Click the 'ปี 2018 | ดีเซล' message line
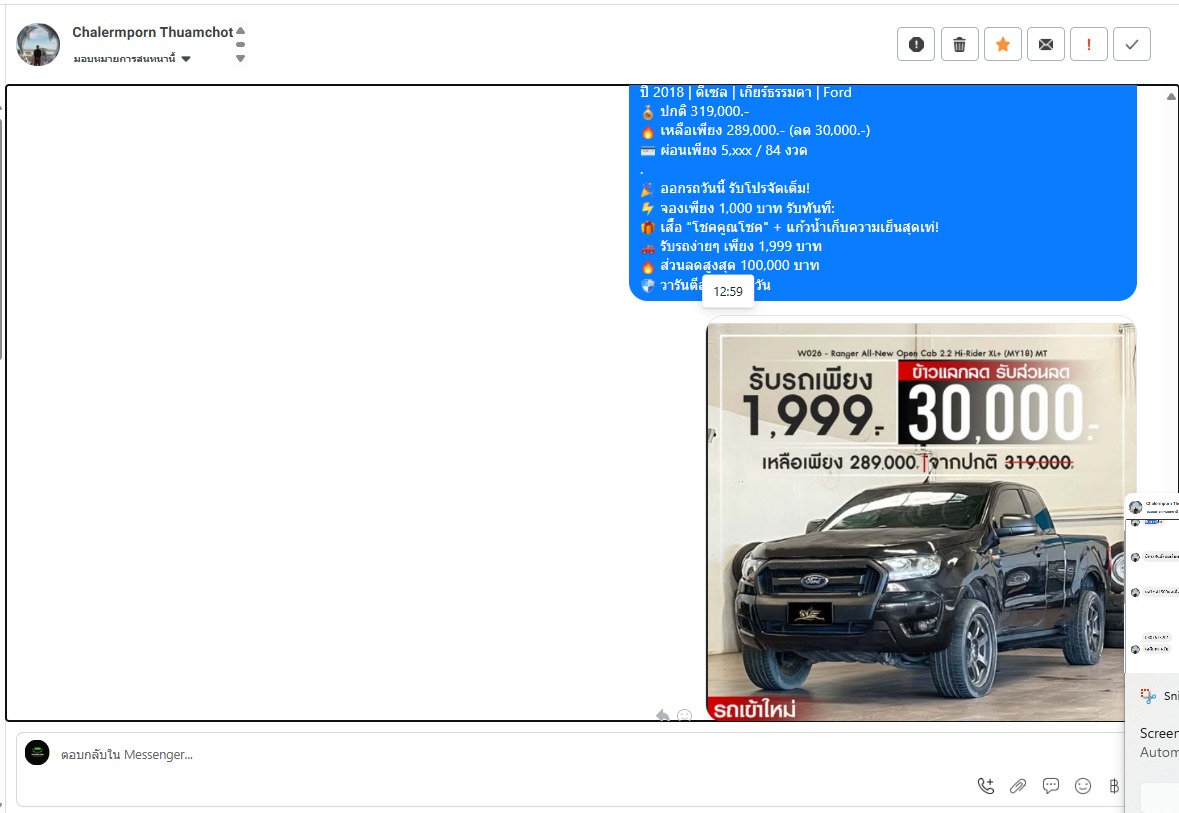Screen dimensions: 1179x813 pyautogui.click(x=746, y=93)
